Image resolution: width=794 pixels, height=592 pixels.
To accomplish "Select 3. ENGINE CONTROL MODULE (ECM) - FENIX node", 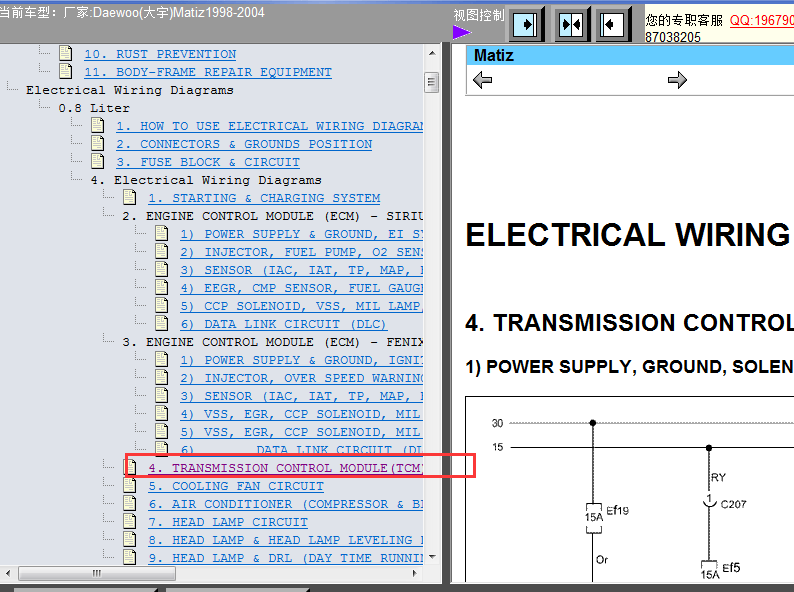I will pyautogui.click(x=272, y=342).
